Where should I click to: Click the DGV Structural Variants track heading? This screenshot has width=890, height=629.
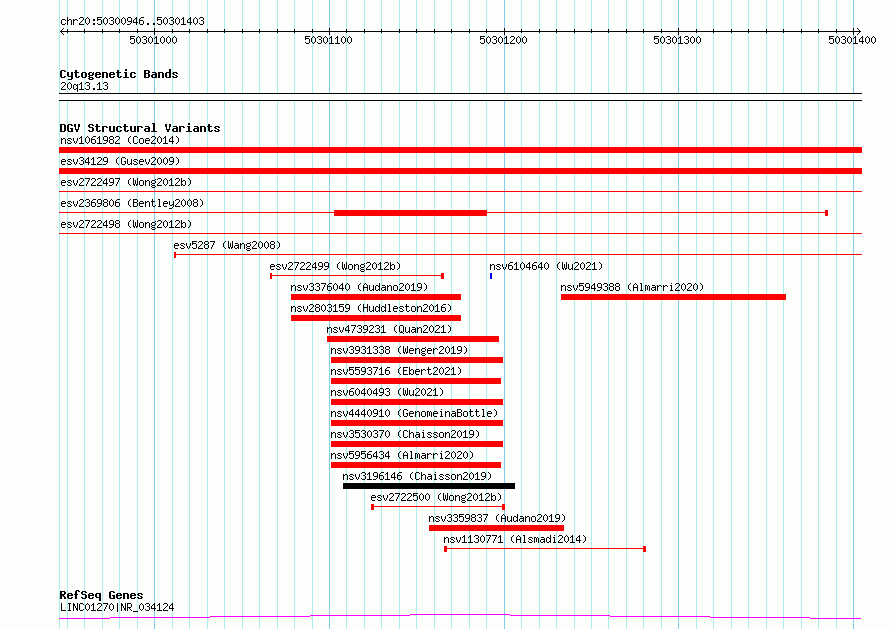pos(140,128)
